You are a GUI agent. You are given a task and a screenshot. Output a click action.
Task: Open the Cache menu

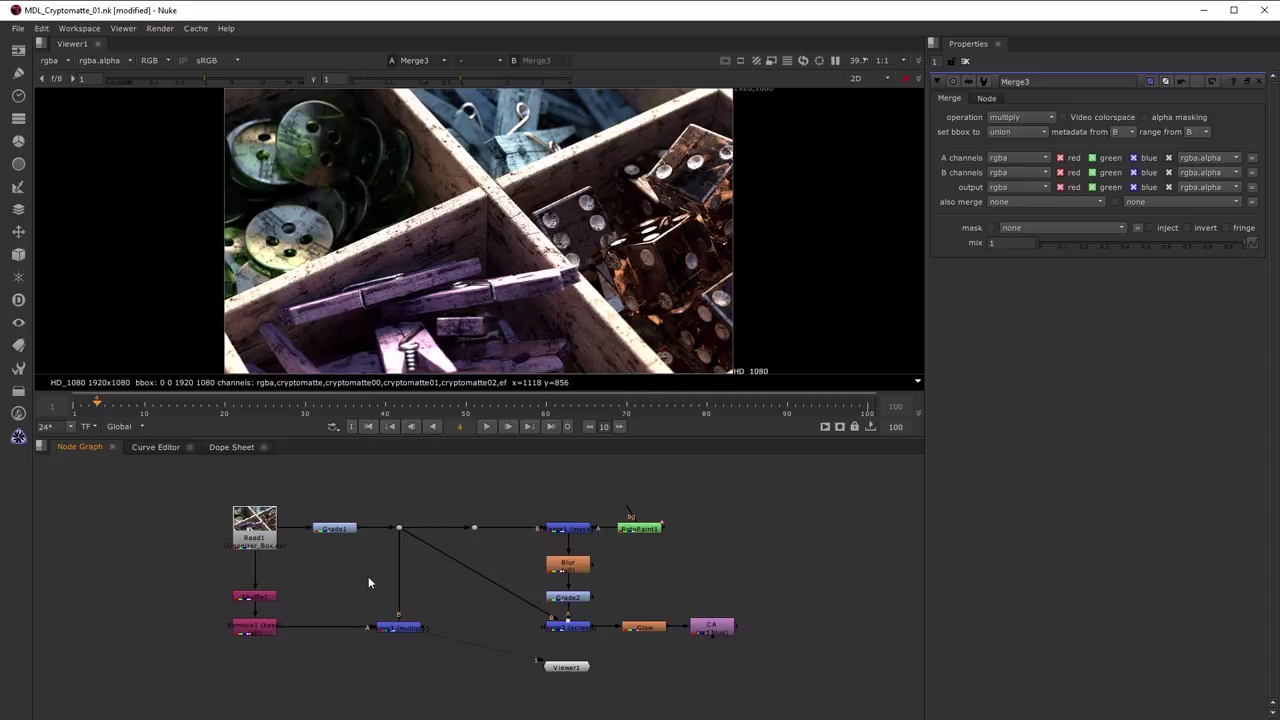click(x=196, y=28)
